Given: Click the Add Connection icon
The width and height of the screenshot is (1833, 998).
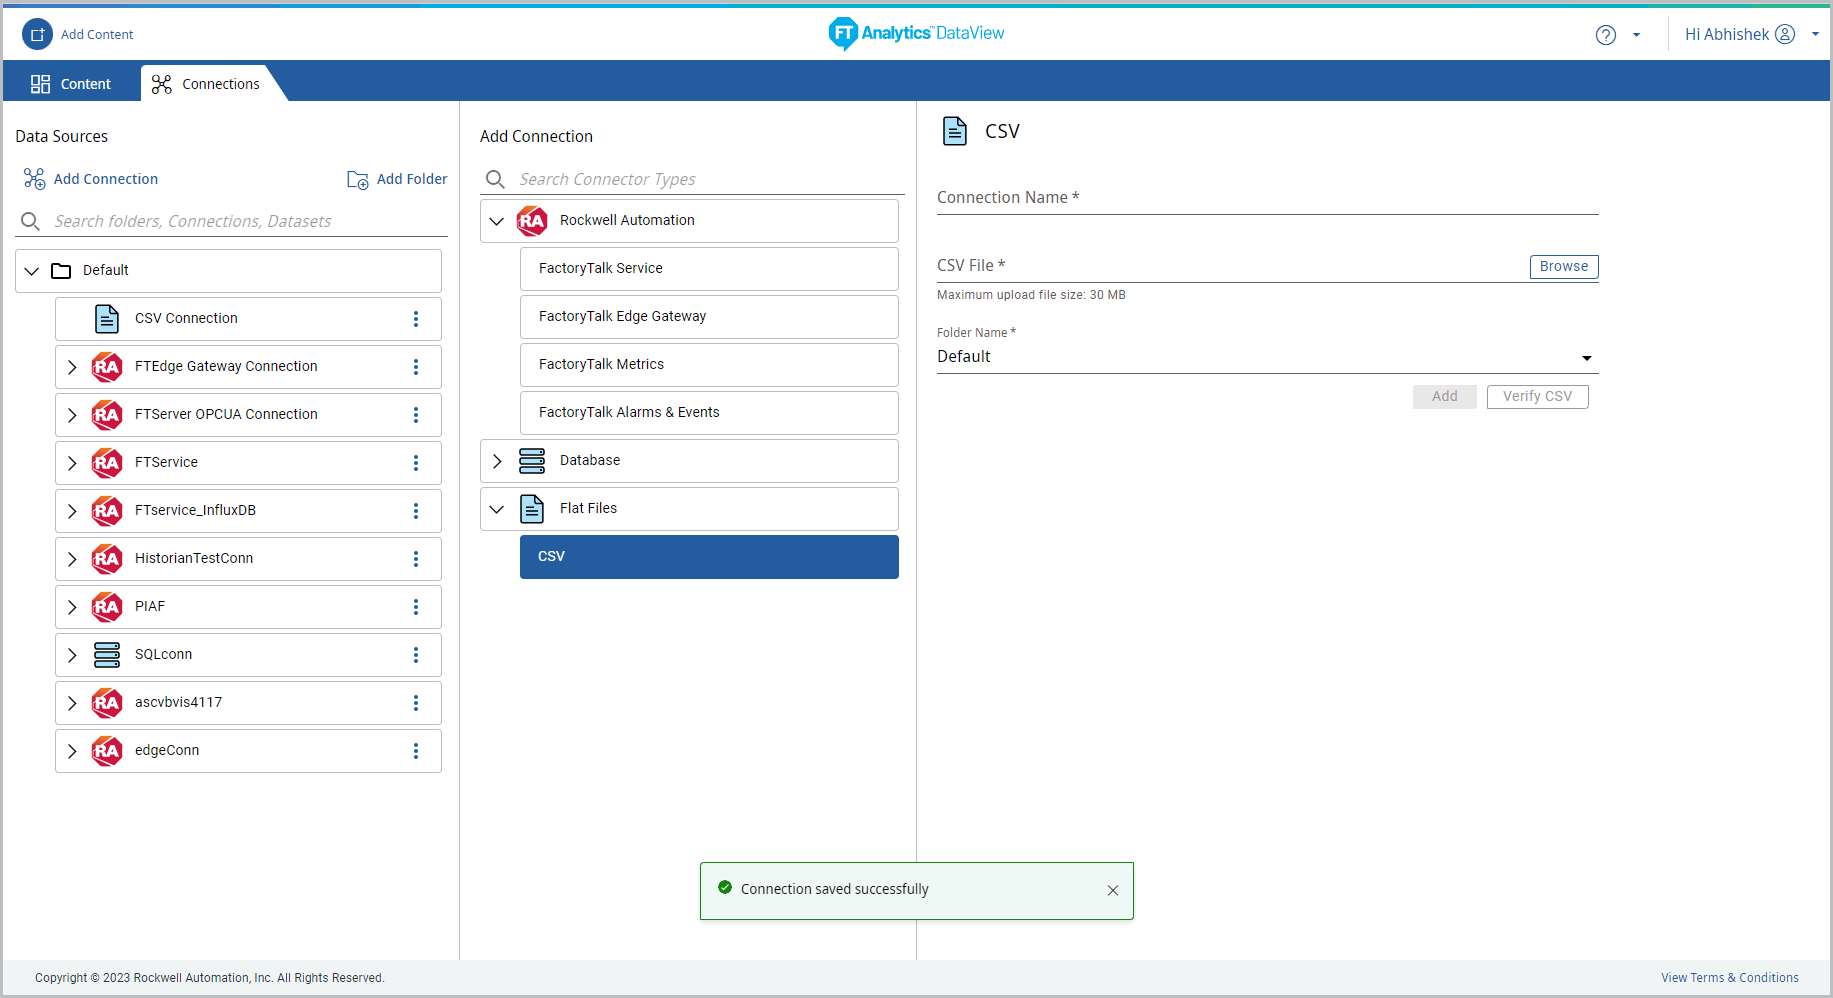Looking at the screenshot, I should pyautogui.click(x=34, y=179).
